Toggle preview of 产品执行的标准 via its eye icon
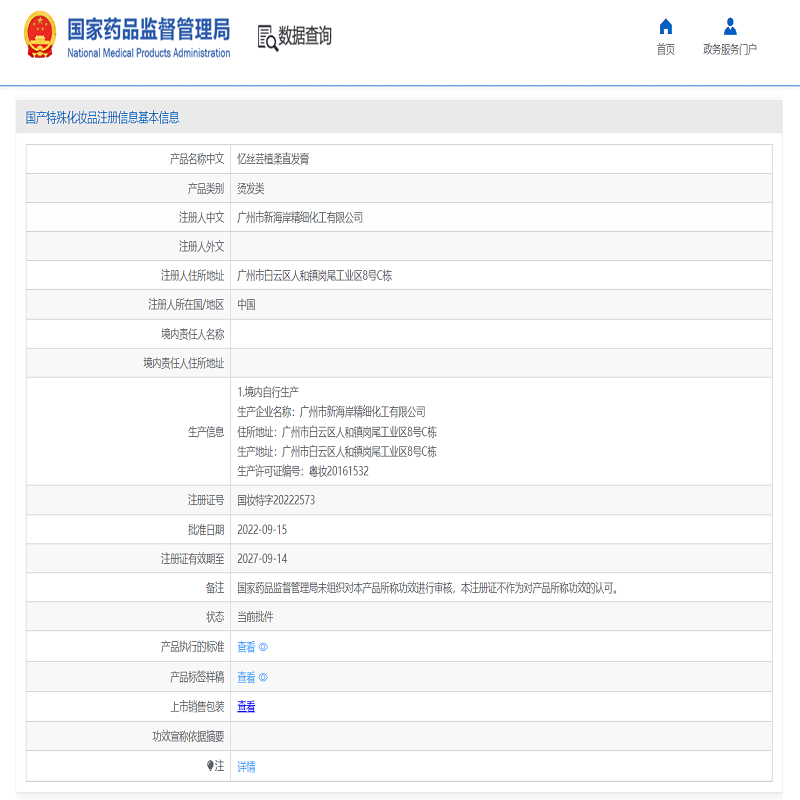Viewport: 800px width, 800px height. point(263,647)
